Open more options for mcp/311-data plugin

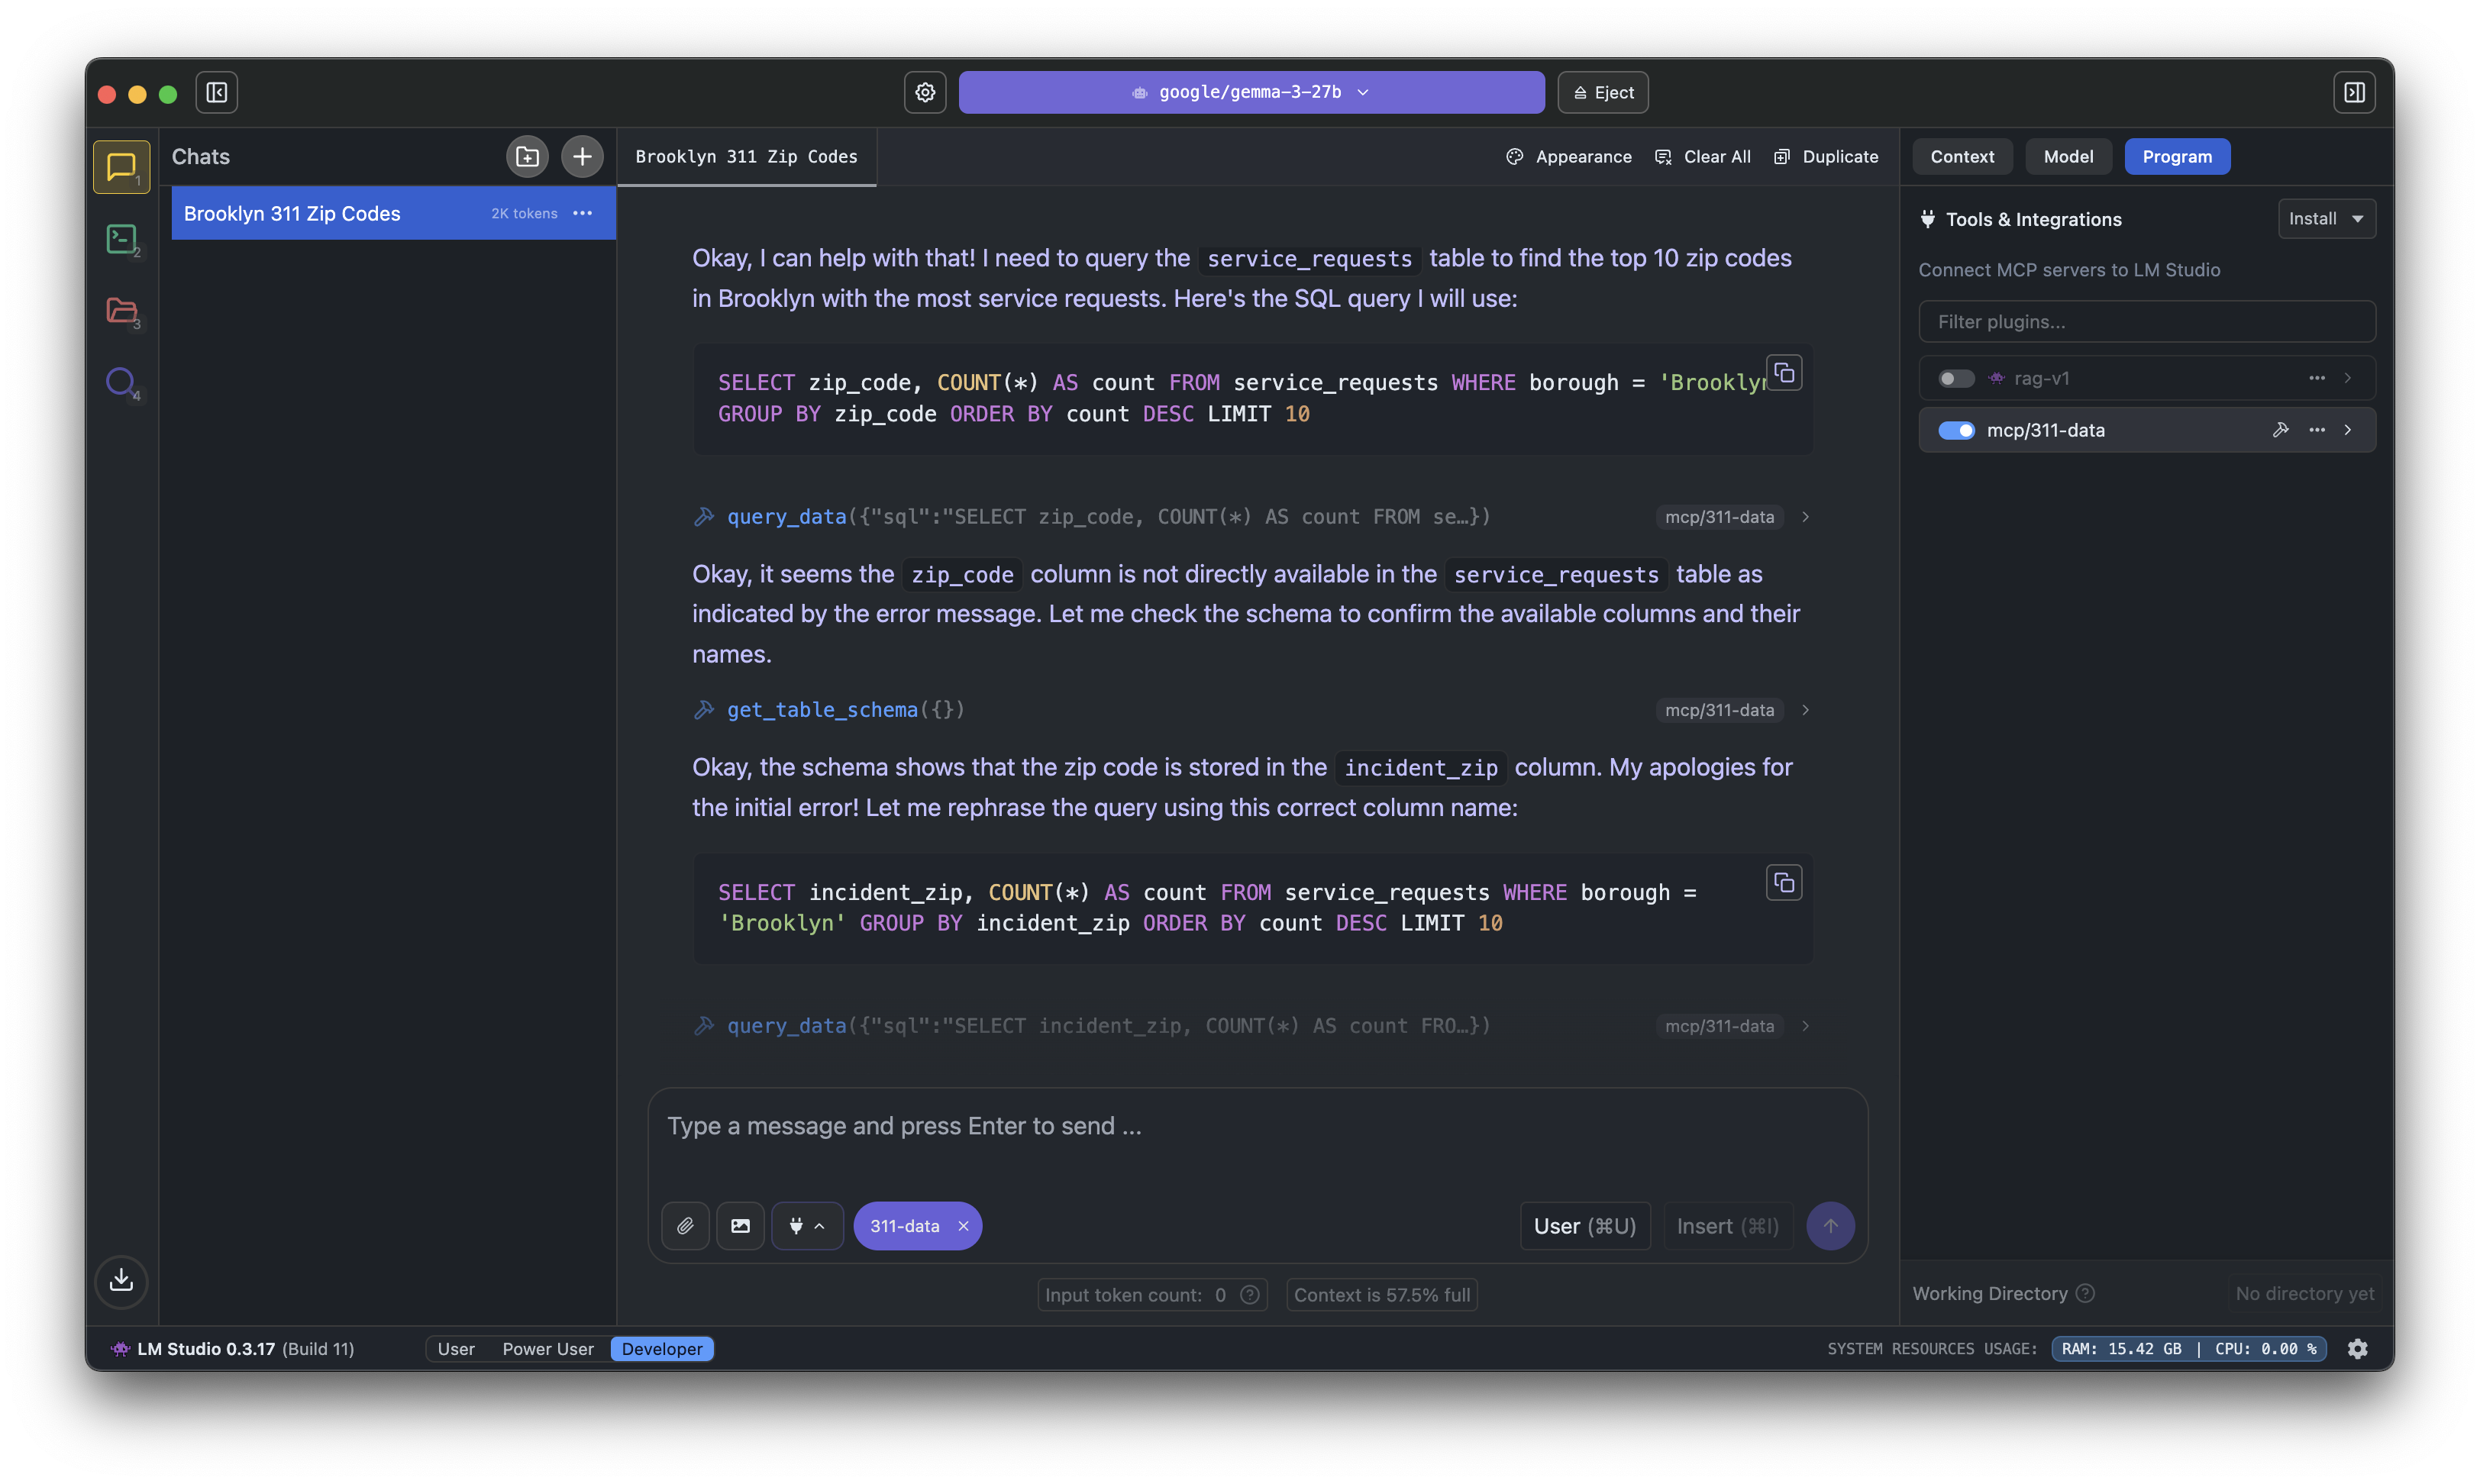pyautogui.click(x=2317, y=430)
